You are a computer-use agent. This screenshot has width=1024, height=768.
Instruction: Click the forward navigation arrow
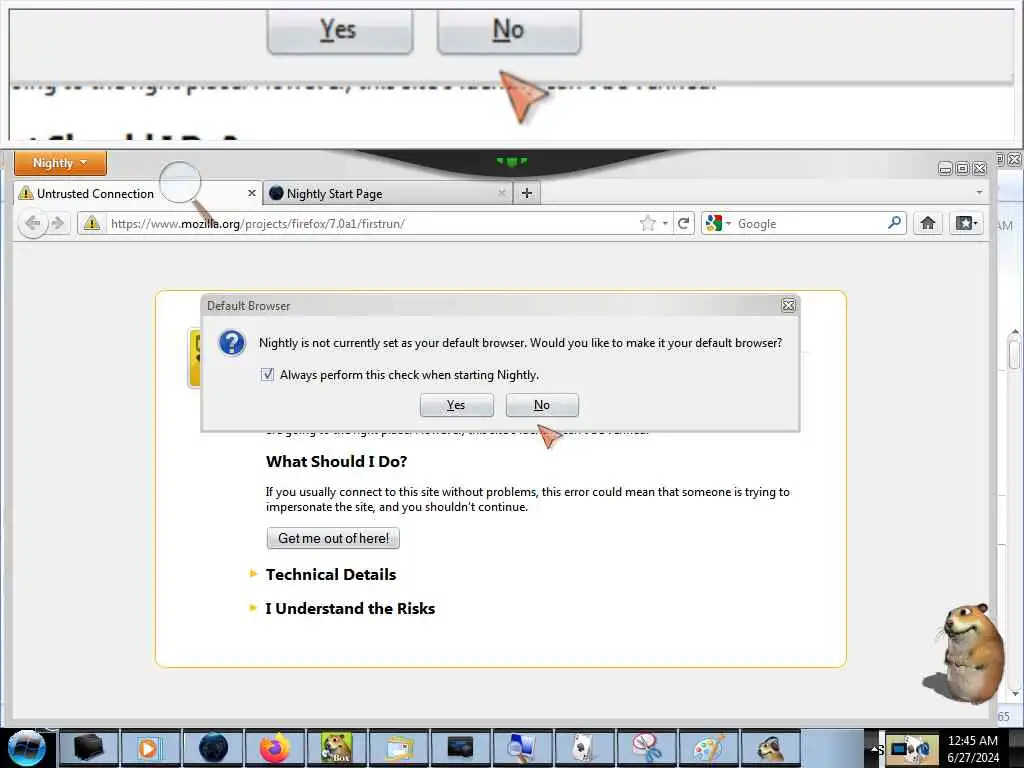pos(57,223)
